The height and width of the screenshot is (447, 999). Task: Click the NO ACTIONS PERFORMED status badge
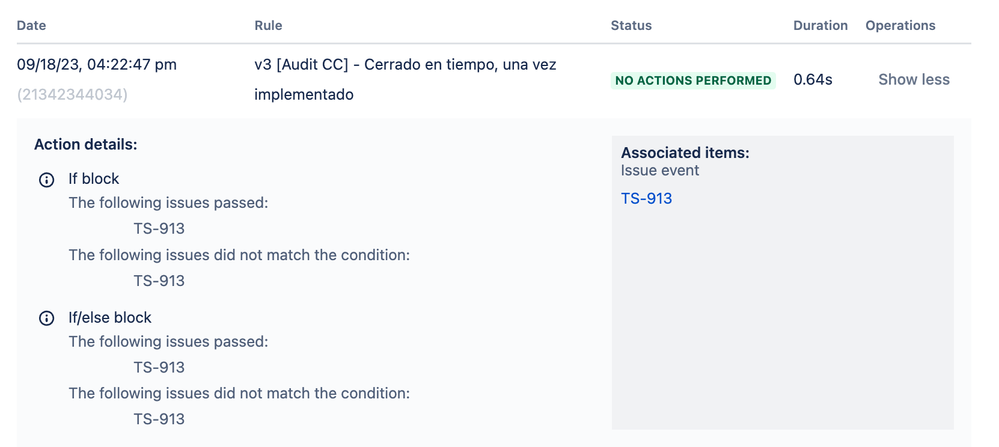click(693, 81)
